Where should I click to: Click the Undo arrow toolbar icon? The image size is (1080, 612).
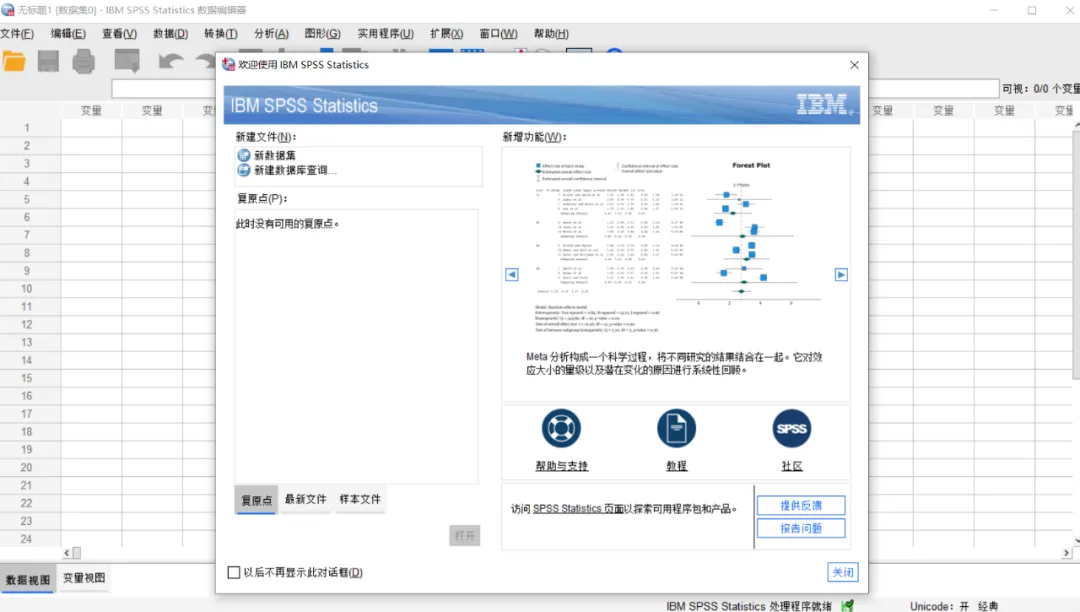point(170,62)
